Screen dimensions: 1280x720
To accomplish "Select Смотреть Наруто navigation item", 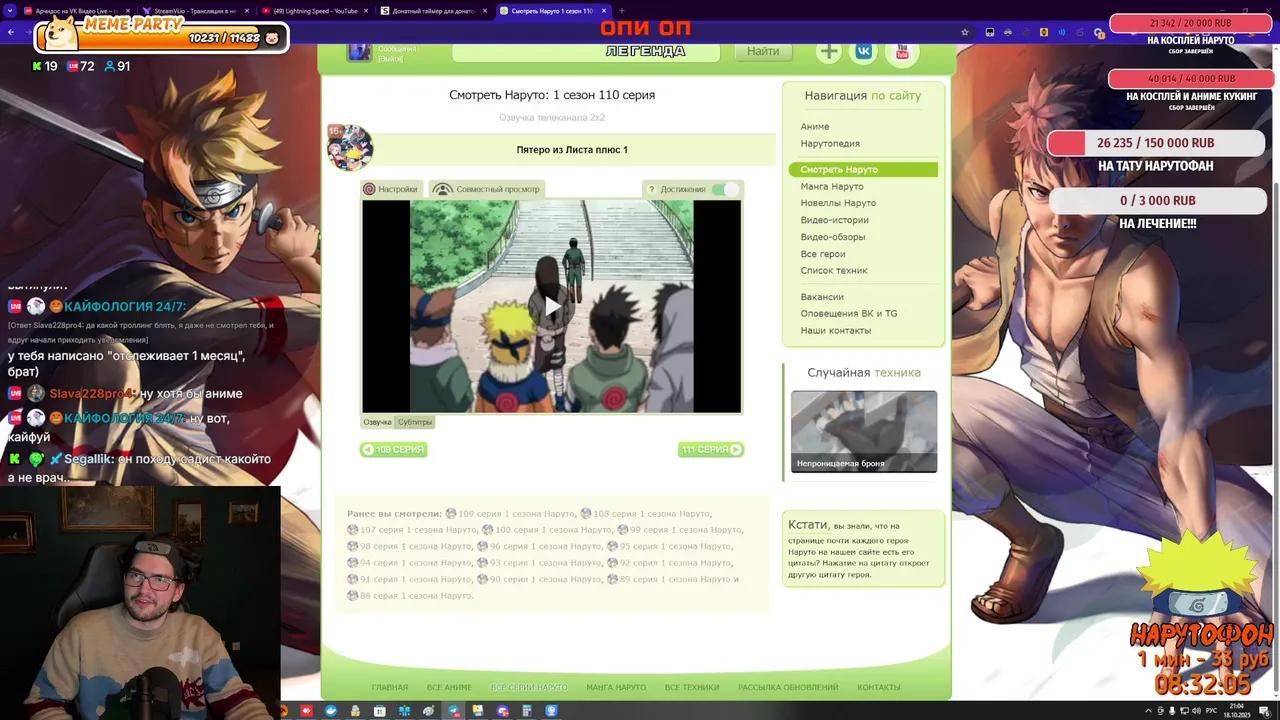I will [x=863, y=170].
